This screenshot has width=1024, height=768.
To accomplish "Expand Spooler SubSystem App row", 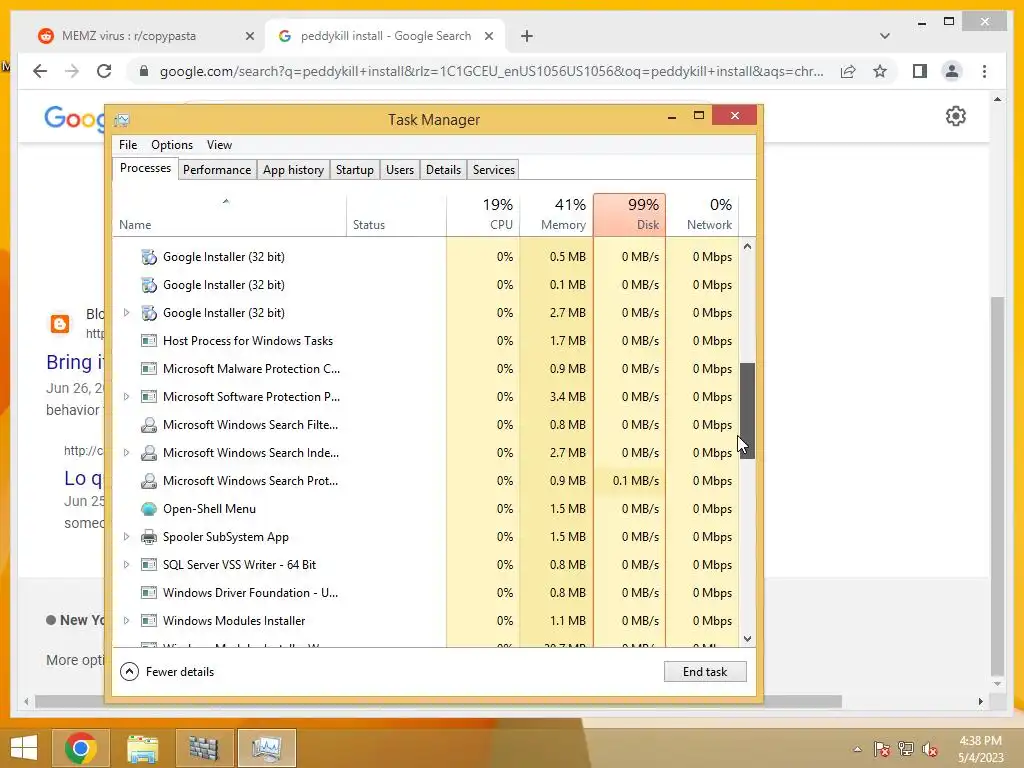I will point(127,537).
